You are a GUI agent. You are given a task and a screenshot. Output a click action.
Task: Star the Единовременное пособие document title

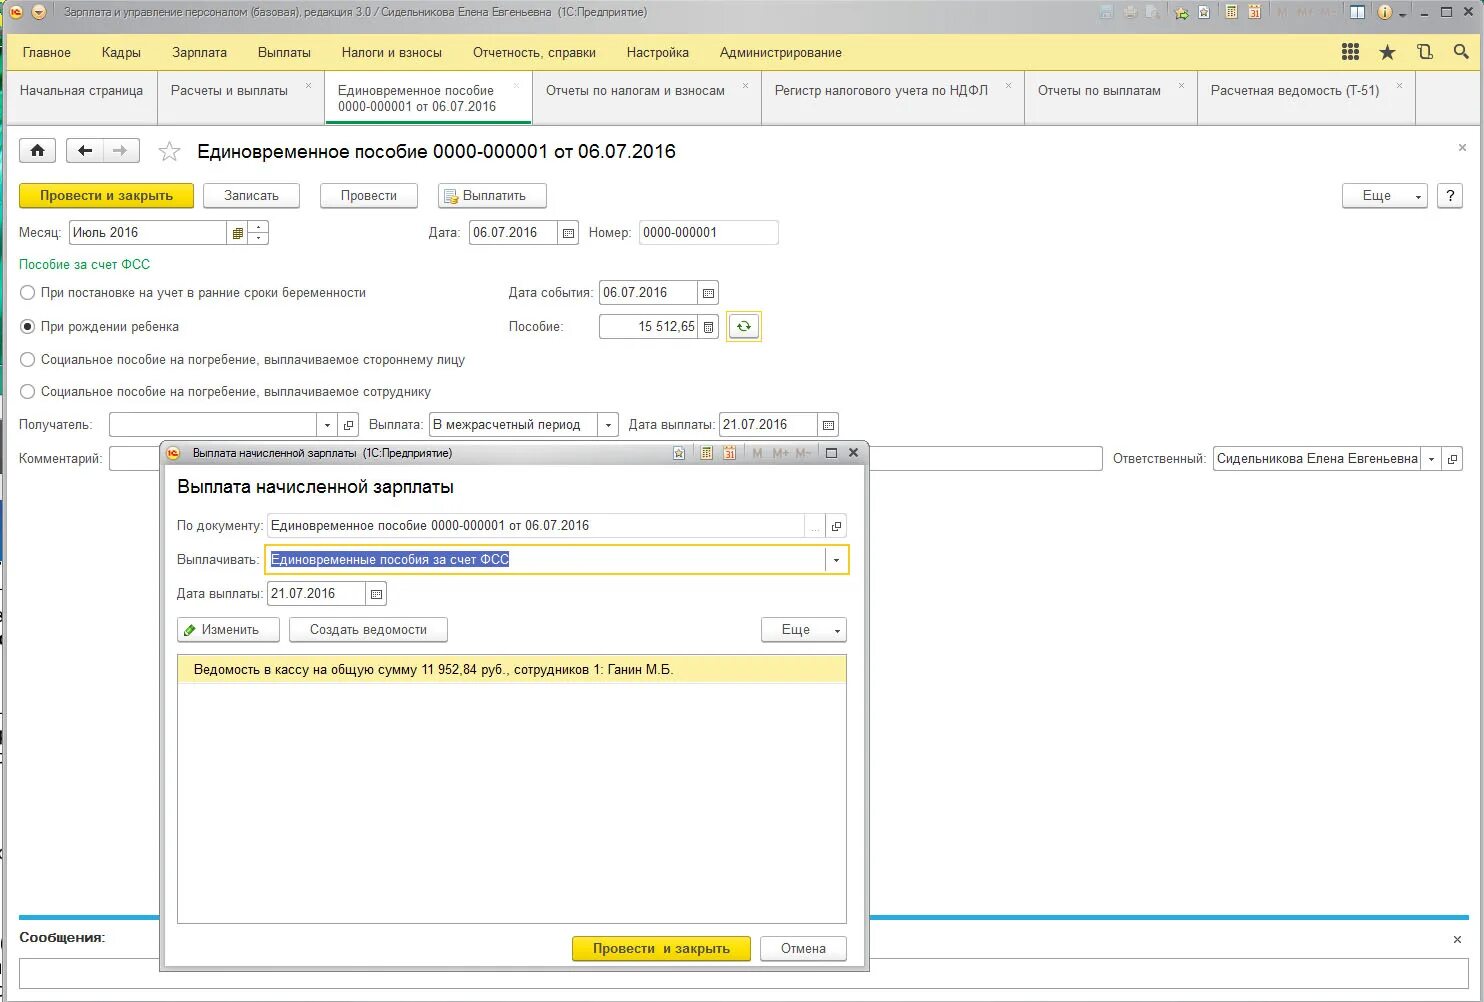point(170,152)
